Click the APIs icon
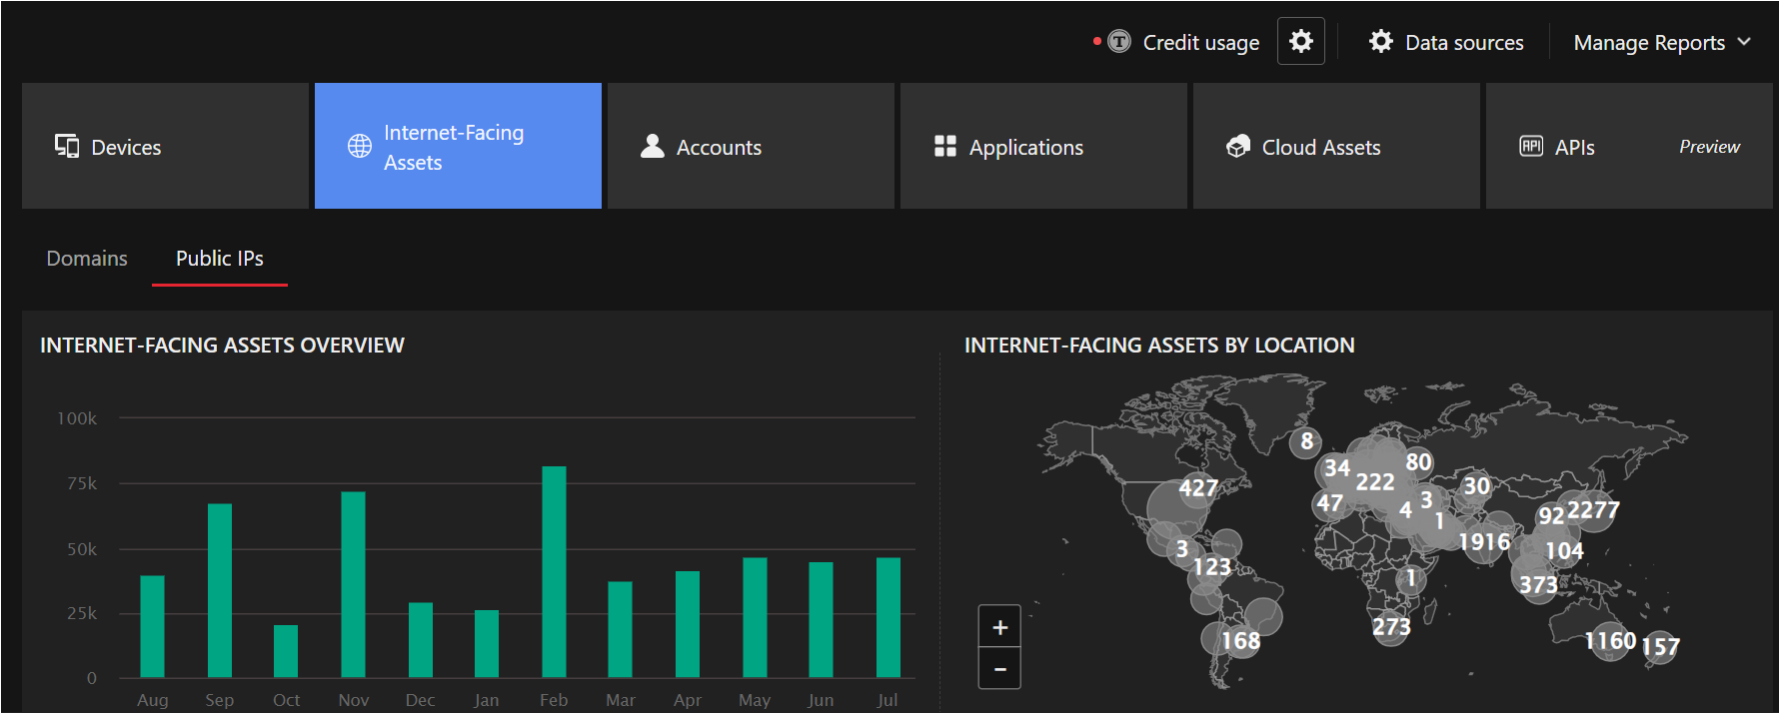 tap(1531, 147)
